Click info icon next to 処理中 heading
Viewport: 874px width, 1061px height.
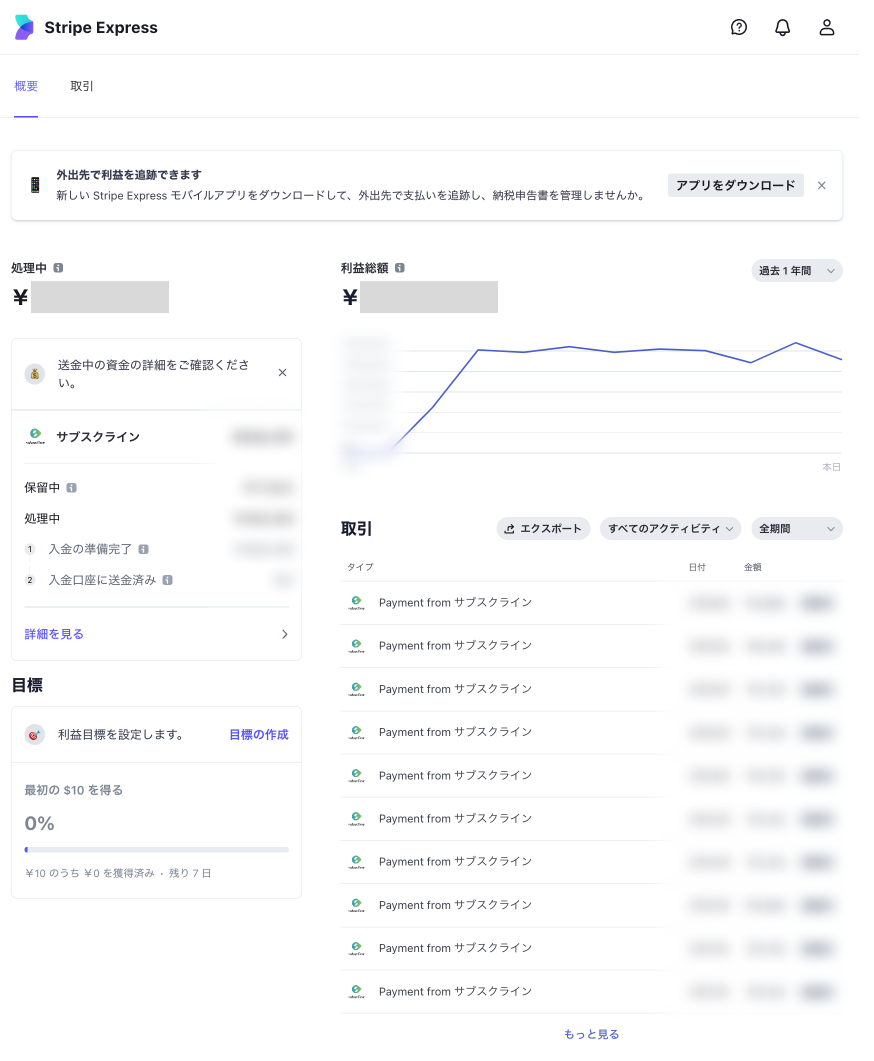[x=59, y=268]
